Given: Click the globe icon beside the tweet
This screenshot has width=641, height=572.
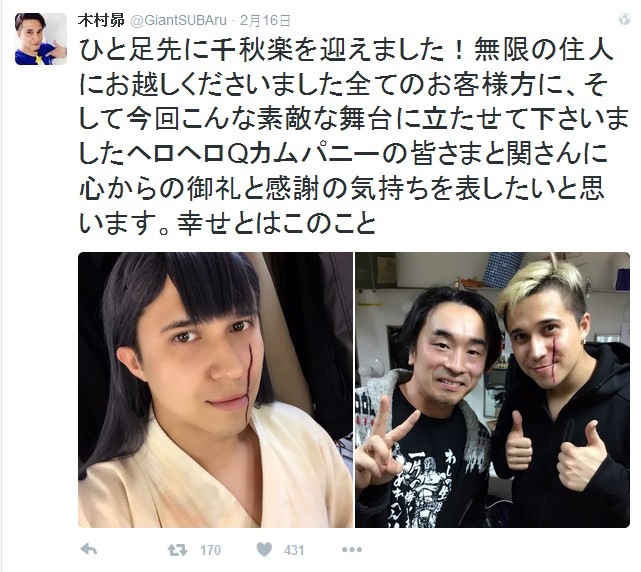Looking at the screenshot, I should coord(624,19).
